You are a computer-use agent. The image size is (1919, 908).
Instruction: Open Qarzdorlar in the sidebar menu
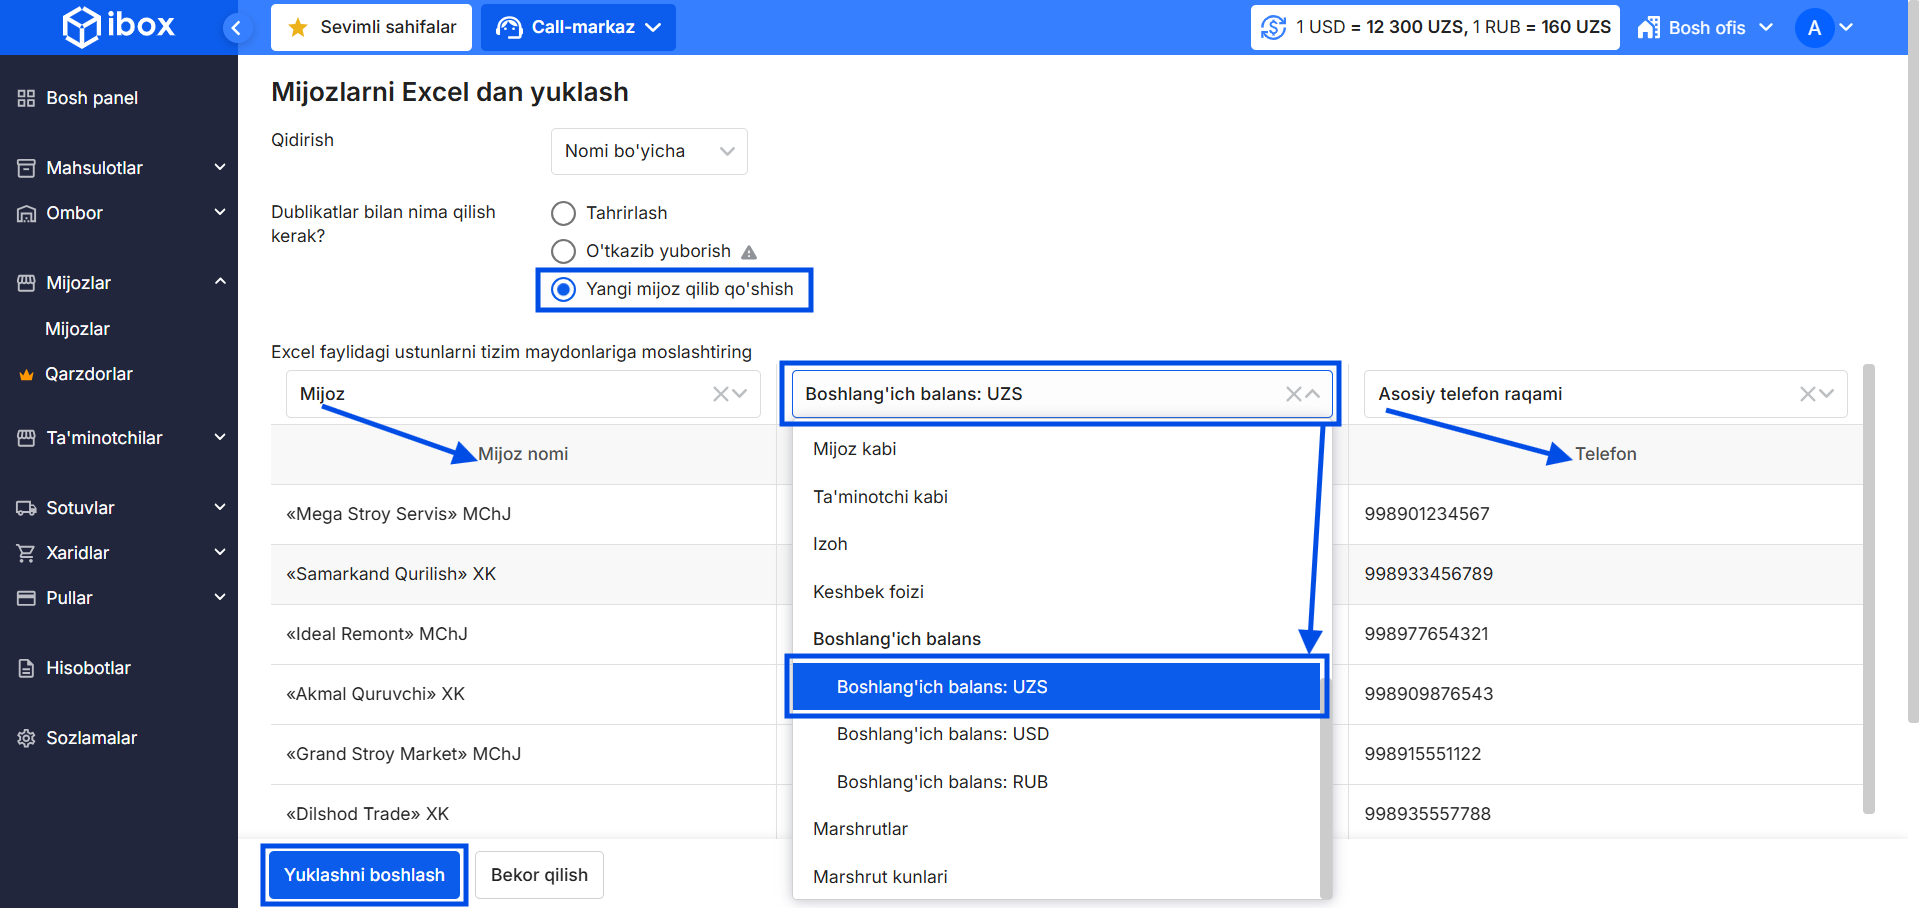pos(89,374)
